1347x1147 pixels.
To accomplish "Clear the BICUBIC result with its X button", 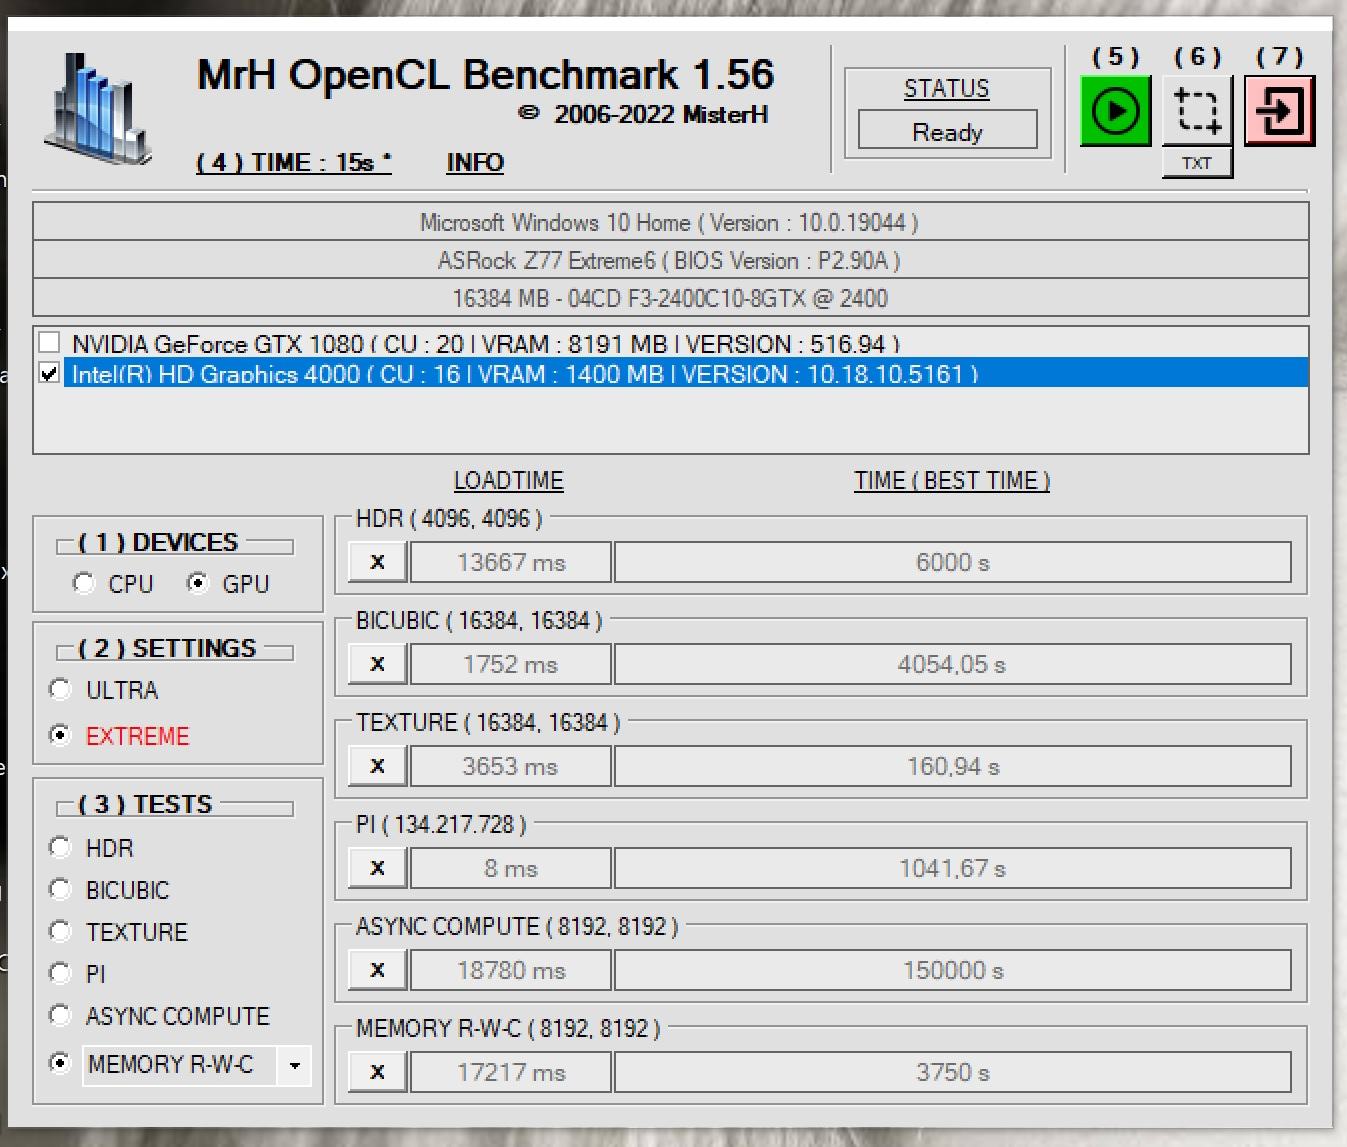I will pos(378,664).
